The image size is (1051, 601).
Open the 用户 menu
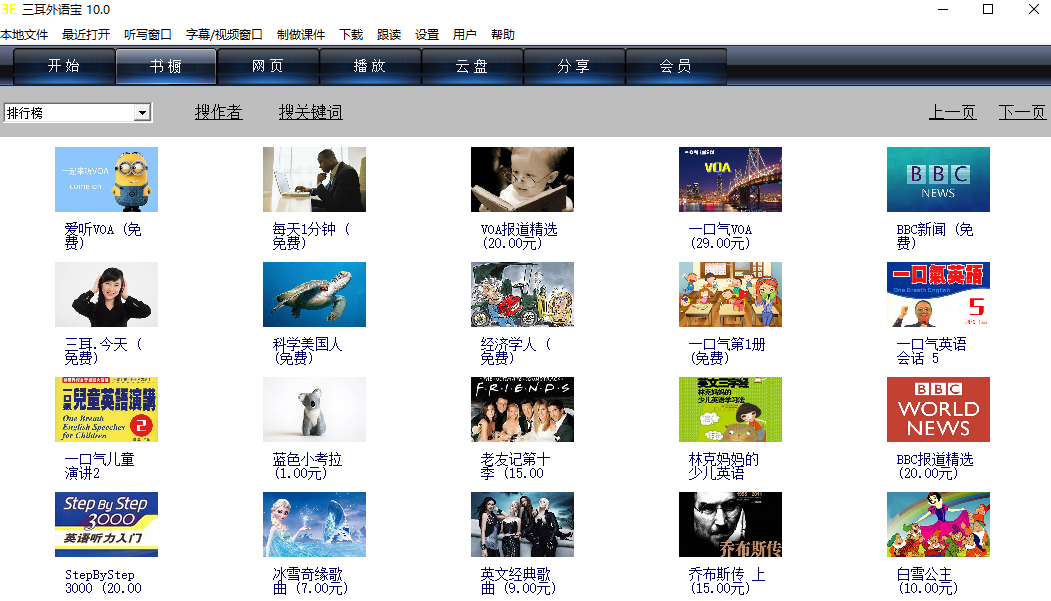pos(465,35)
